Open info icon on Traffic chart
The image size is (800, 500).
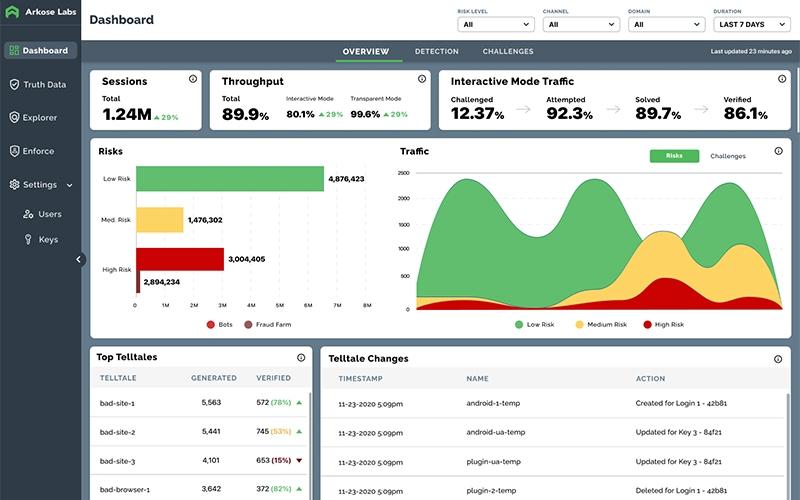tap(779, 151)
